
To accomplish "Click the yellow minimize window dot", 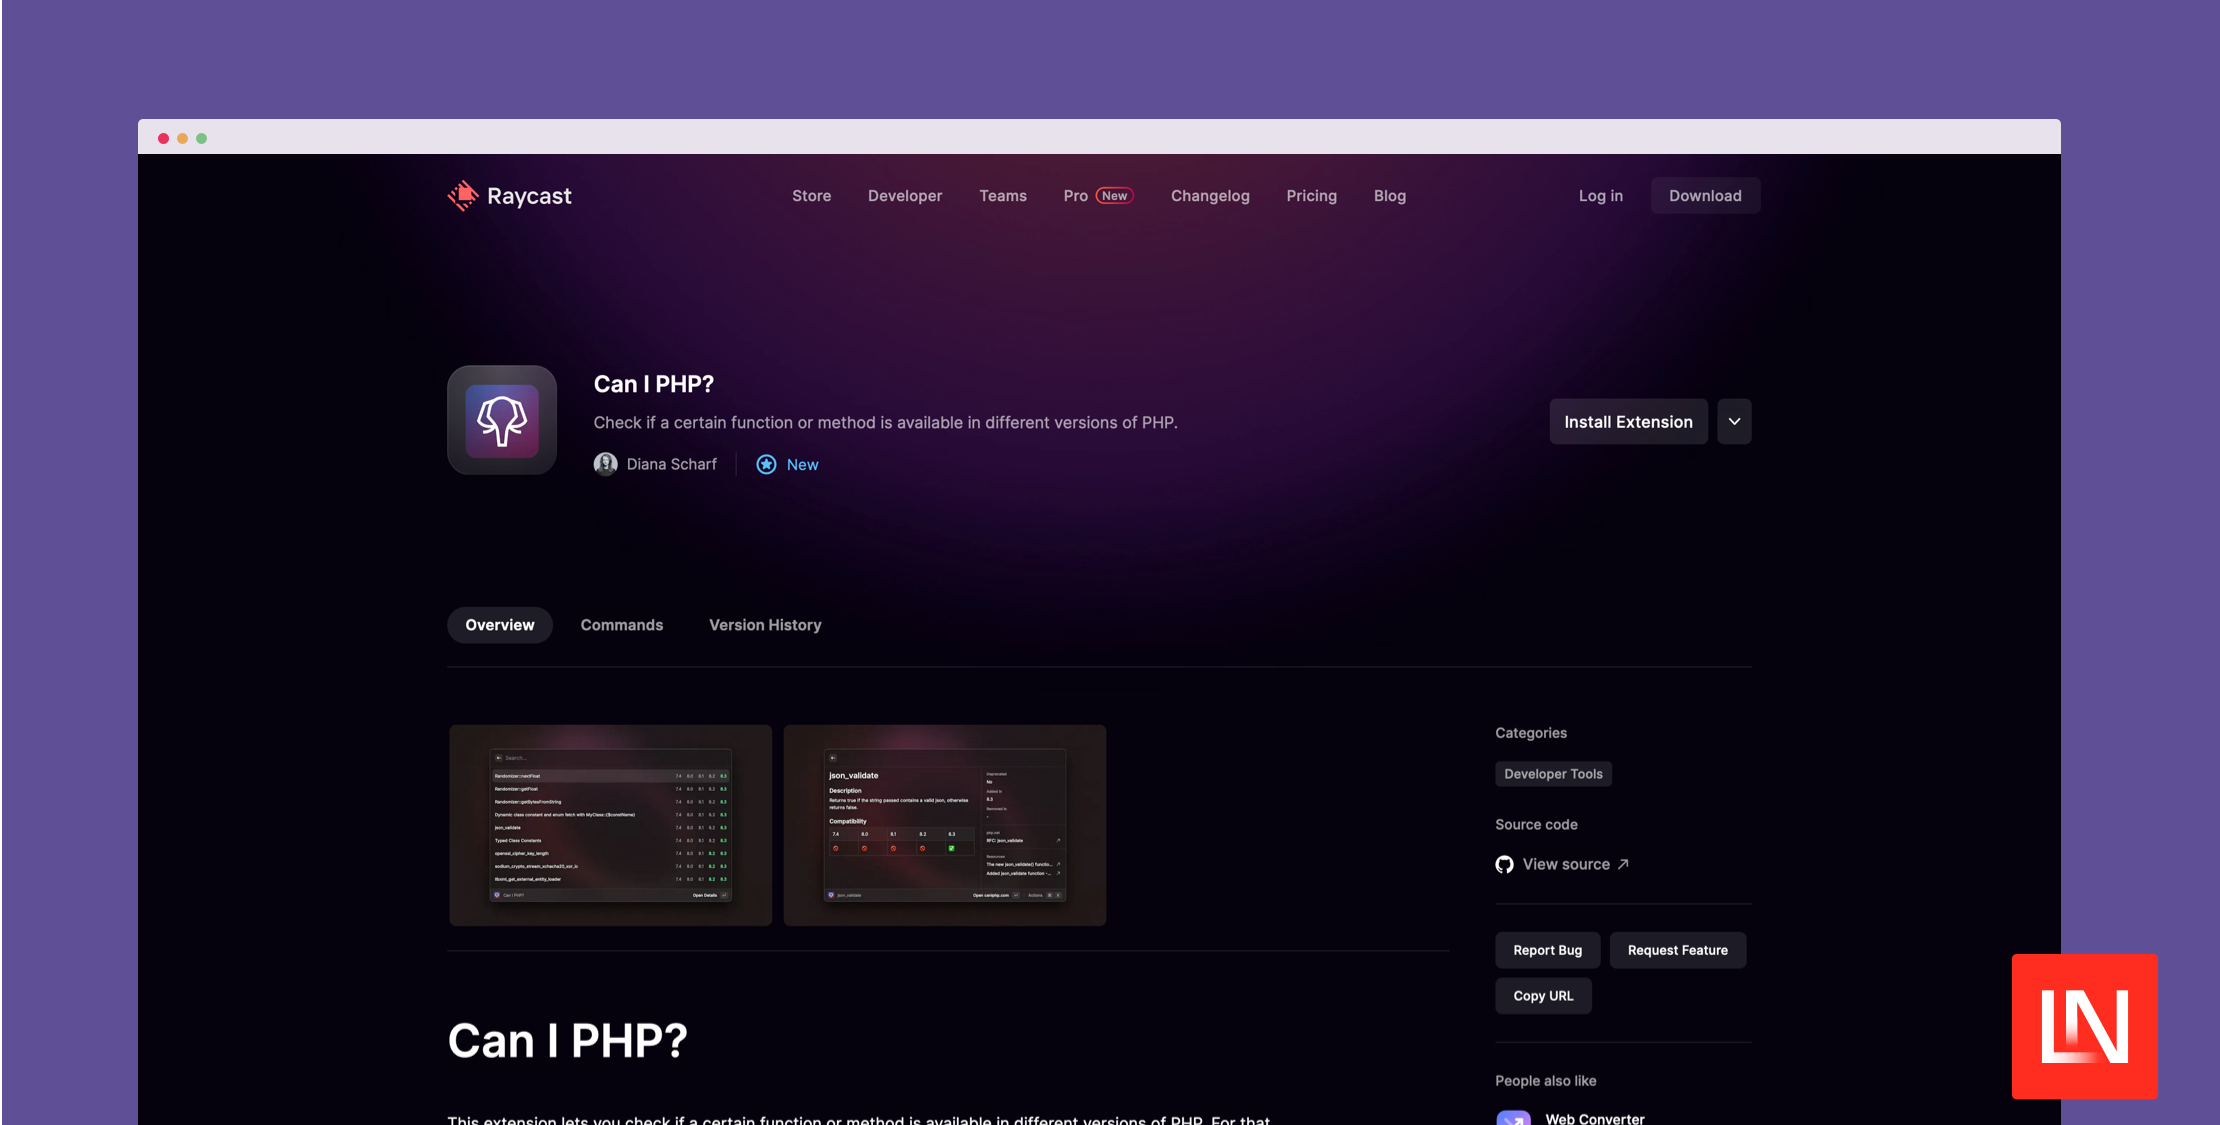I will pos(182,138).
